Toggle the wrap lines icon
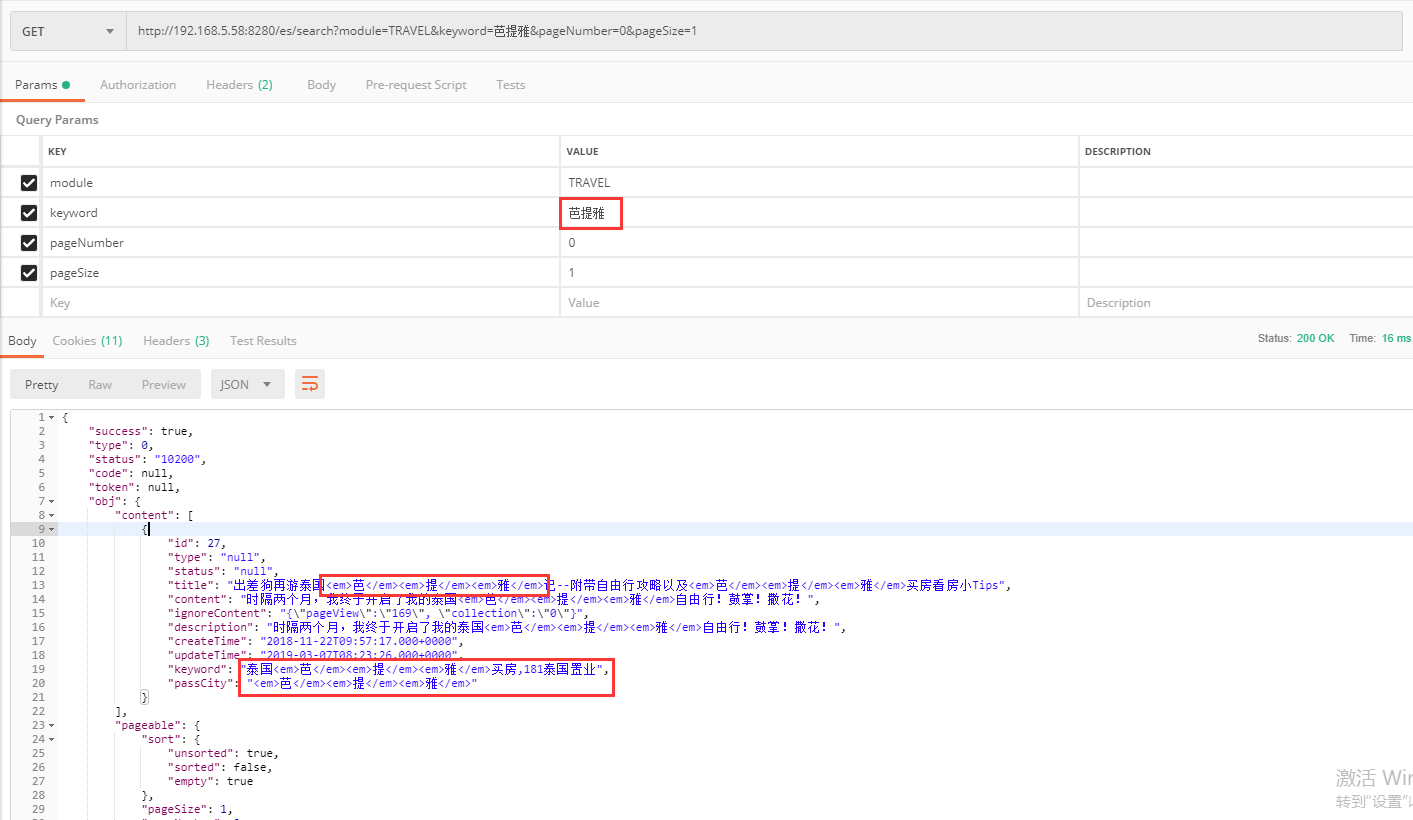The image size is (1413, 820). (309, 383)
